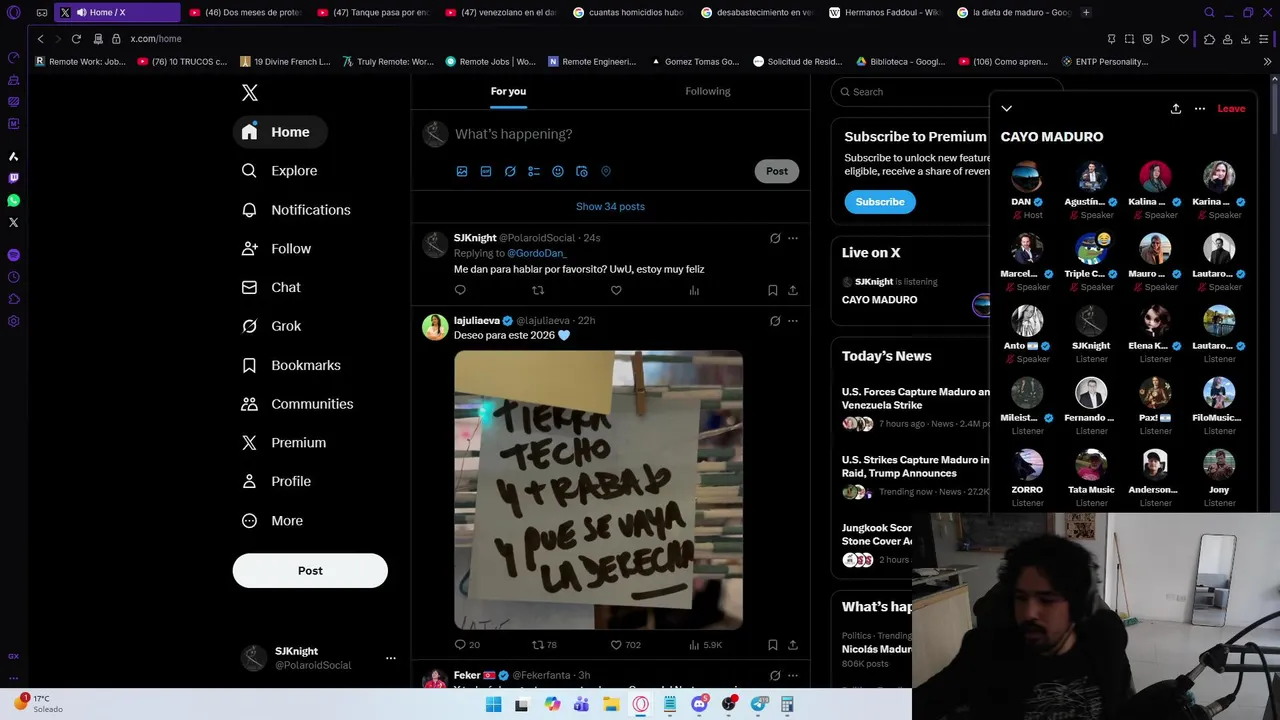Open the Explore page
The height and width of the screenshot is (720, 1280).
pos(280,171)
